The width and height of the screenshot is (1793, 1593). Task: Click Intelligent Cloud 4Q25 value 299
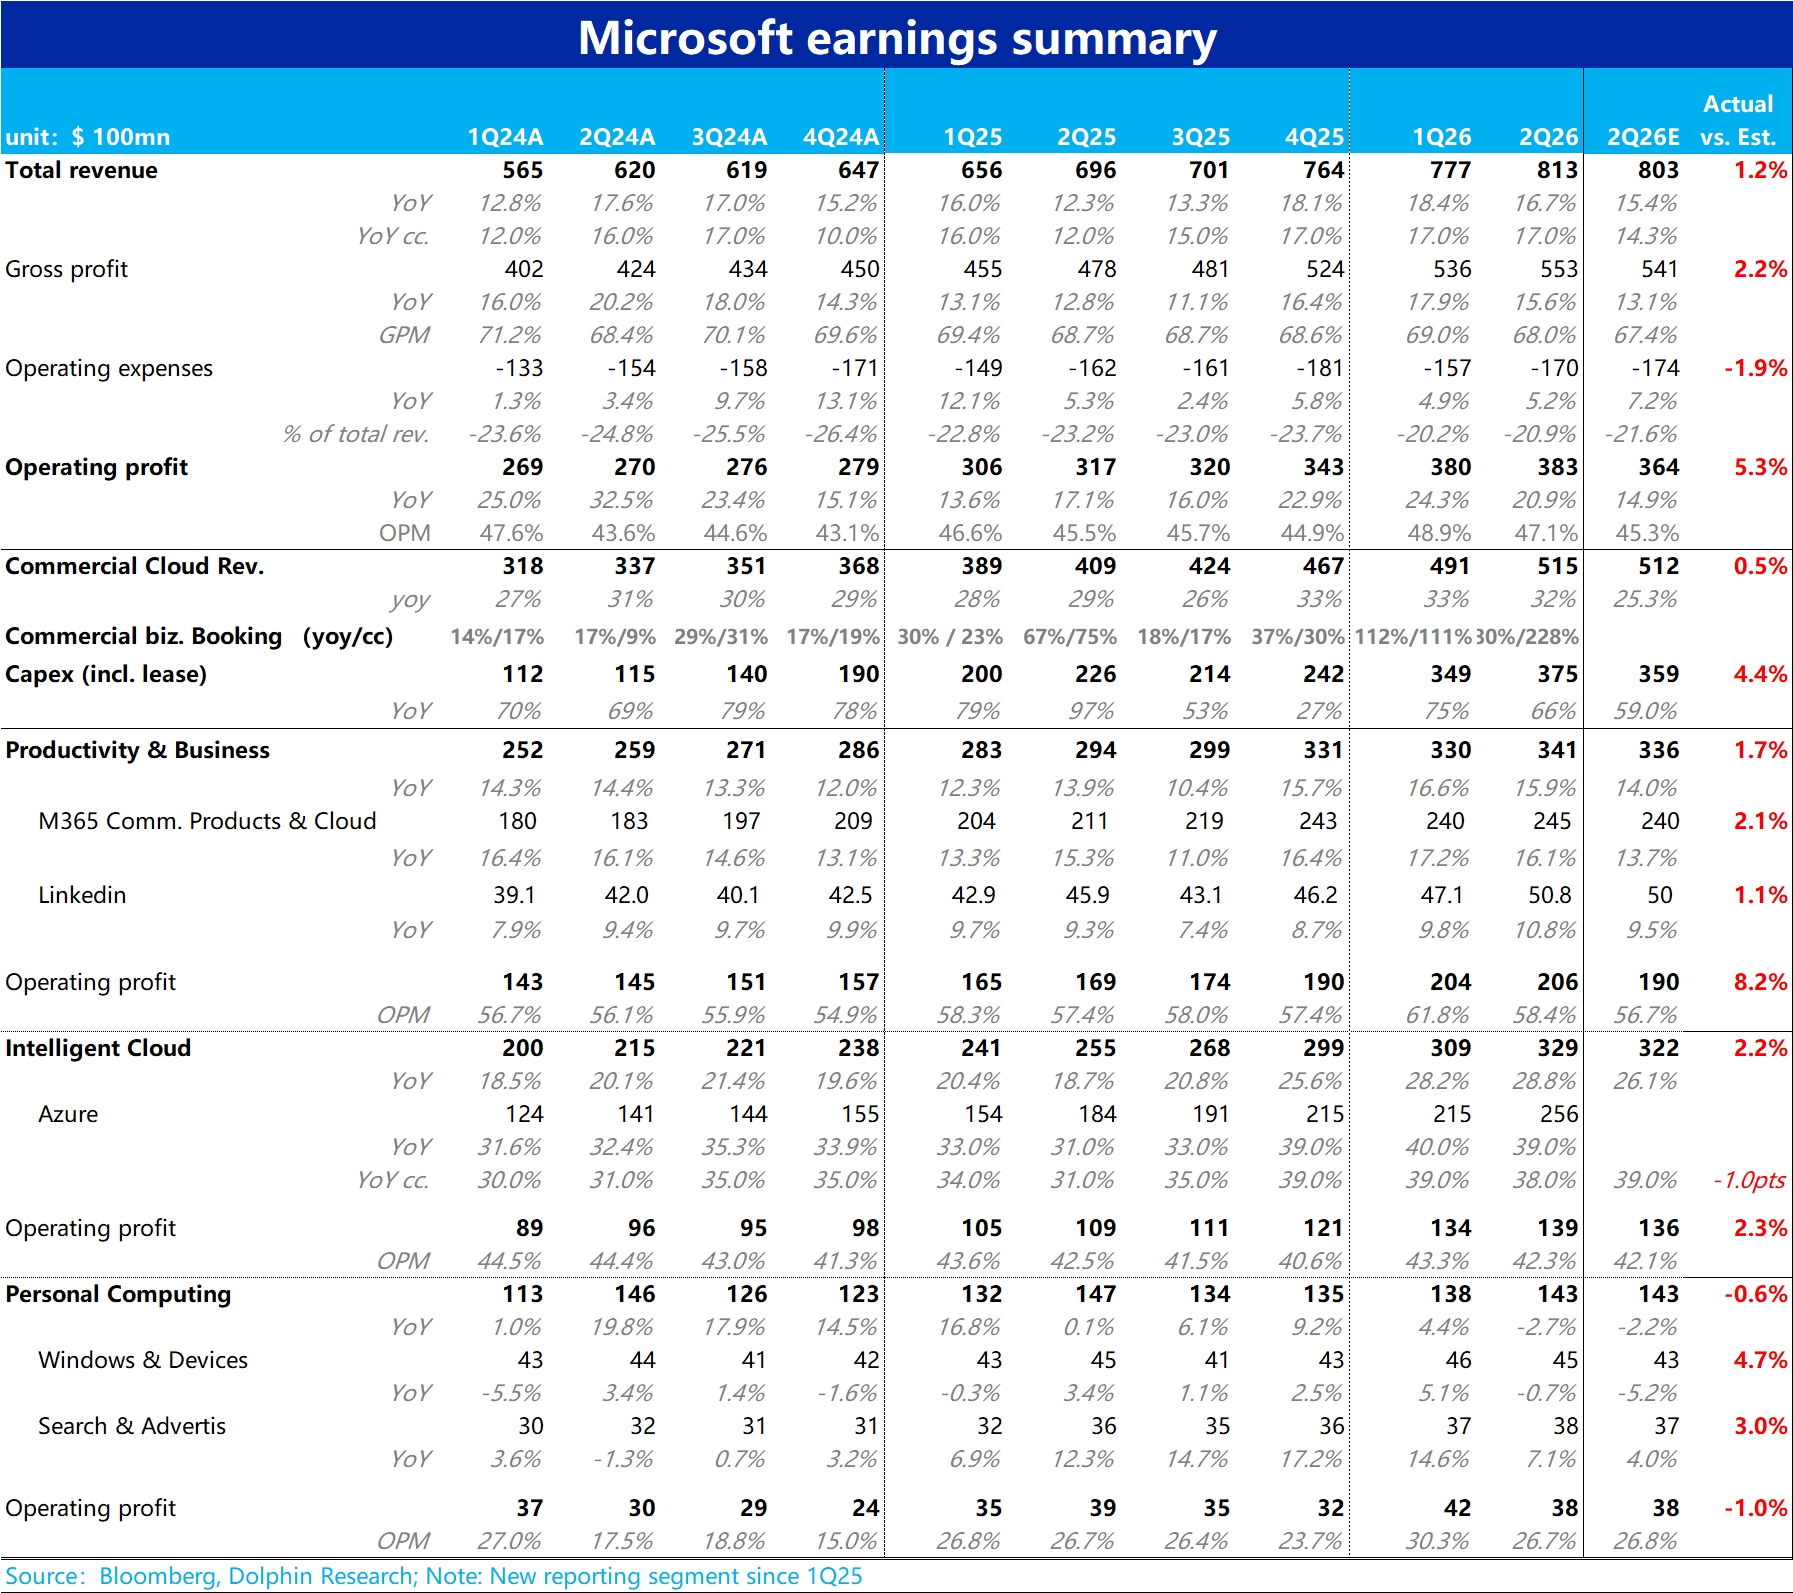pos(1324,1048)
